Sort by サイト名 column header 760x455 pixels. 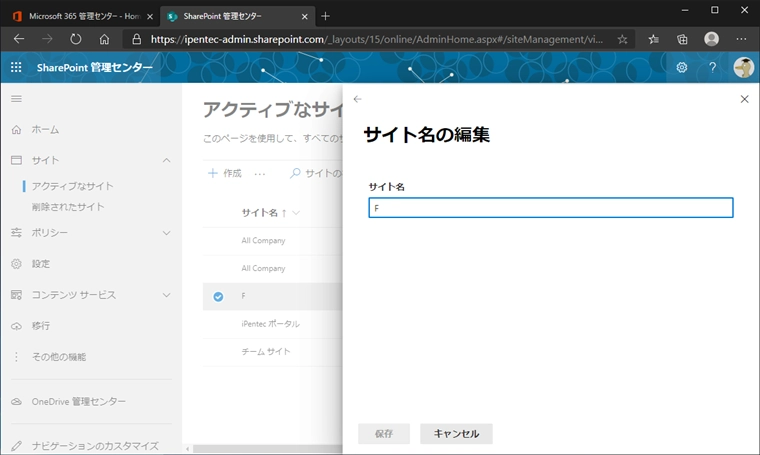(x=260, y=213)
